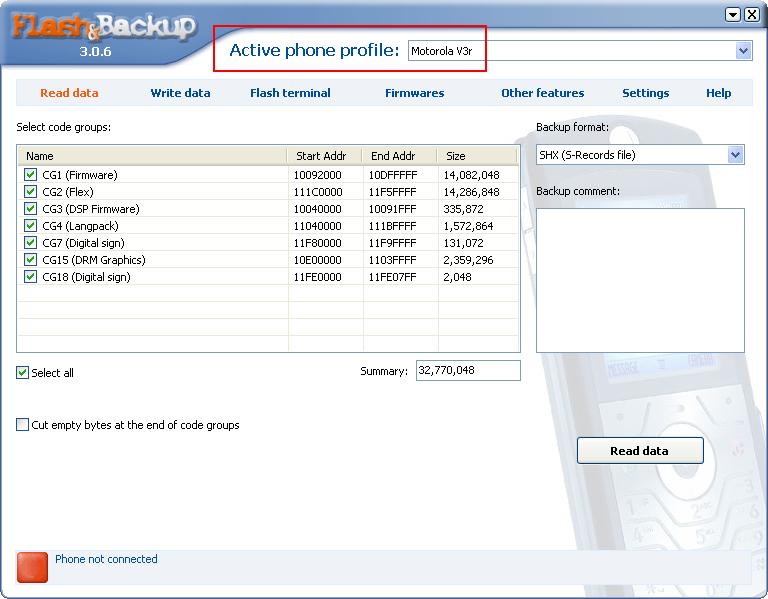
Task: Click the minimize-to-tray arrow button in title bar
Action: (733, 14)
